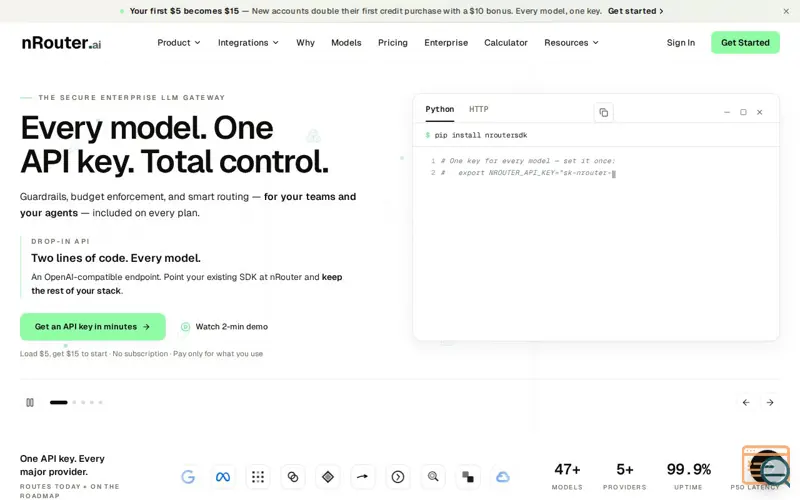
Task: Expand the Product dropdown menu
Action: coord(179,43)
